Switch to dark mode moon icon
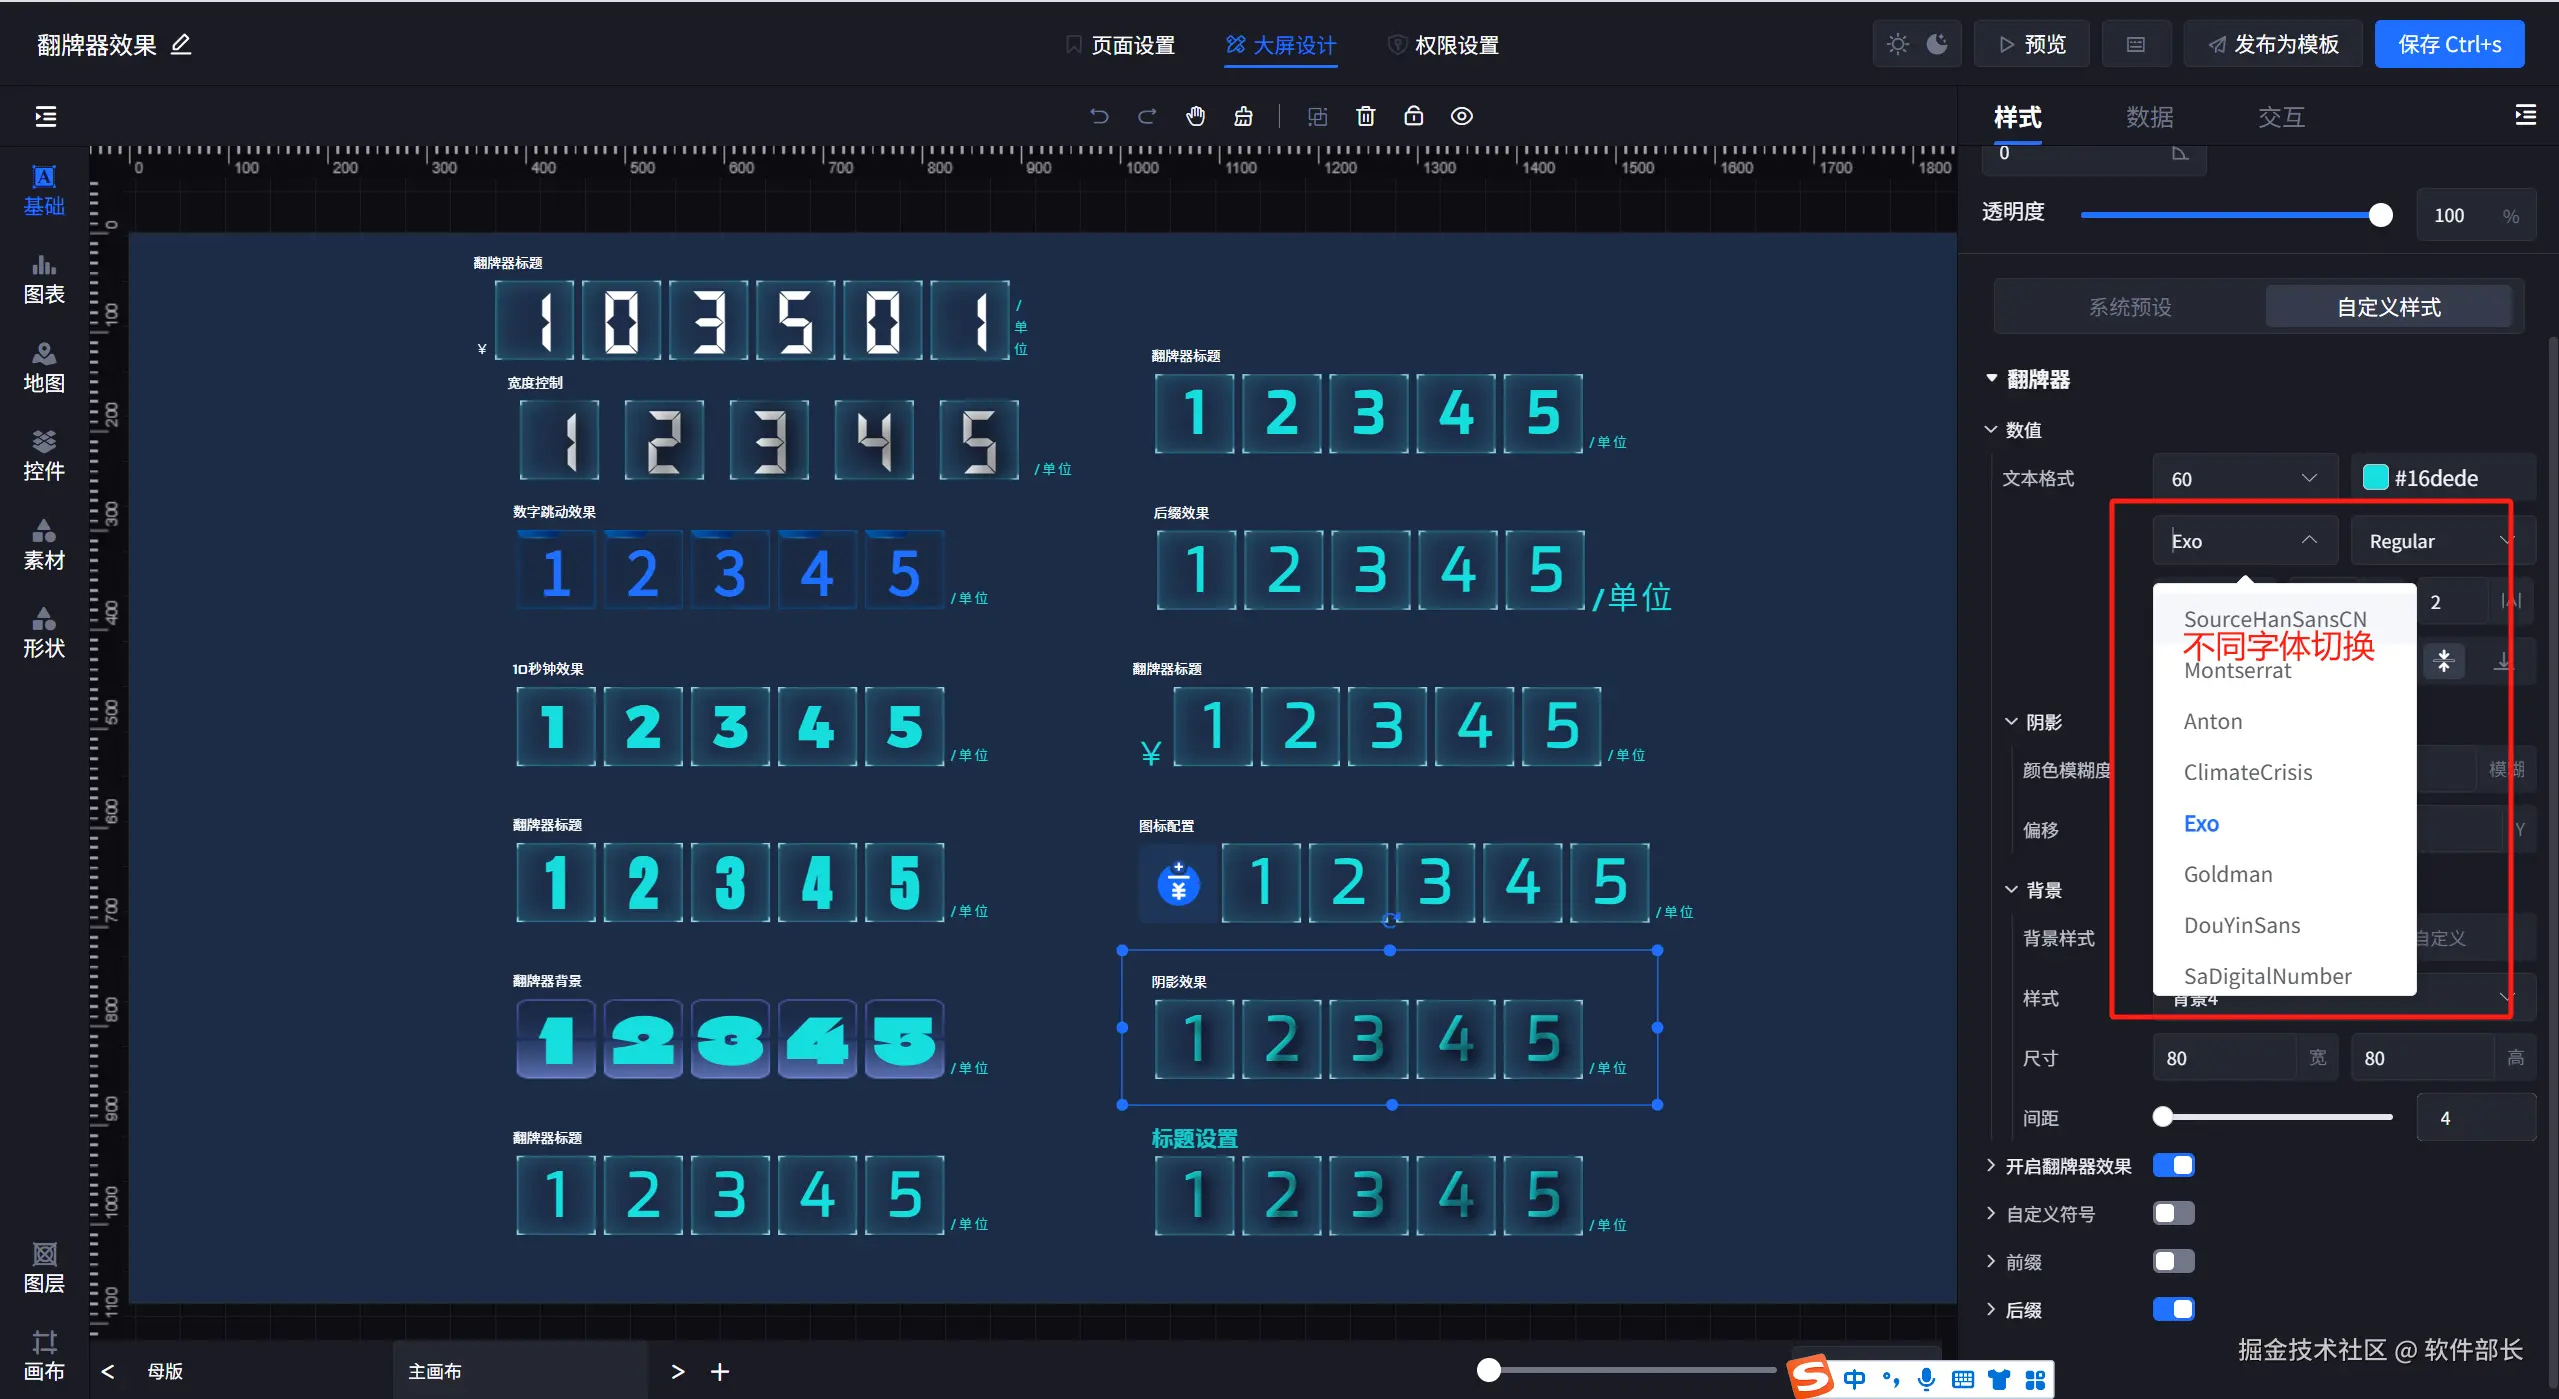 point(1937,44)
